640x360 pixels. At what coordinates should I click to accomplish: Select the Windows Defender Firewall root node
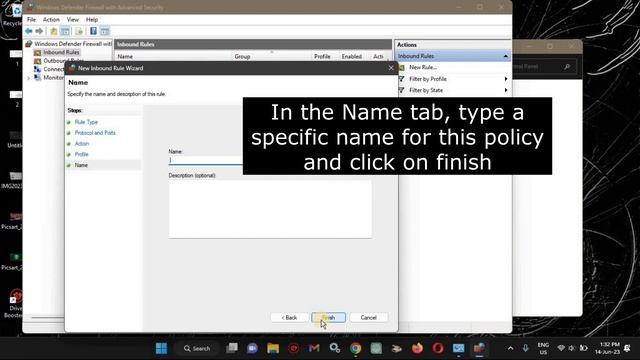pos(73,44)
